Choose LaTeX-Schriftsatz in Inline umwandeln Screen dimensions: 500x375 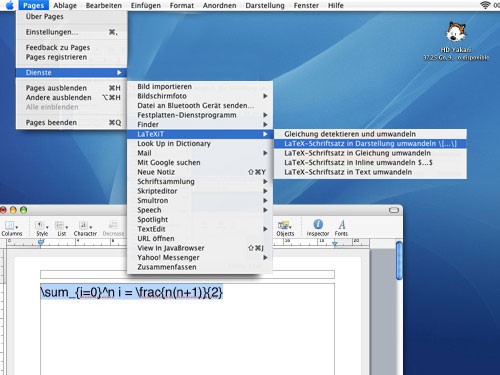[x=370, y=163]
